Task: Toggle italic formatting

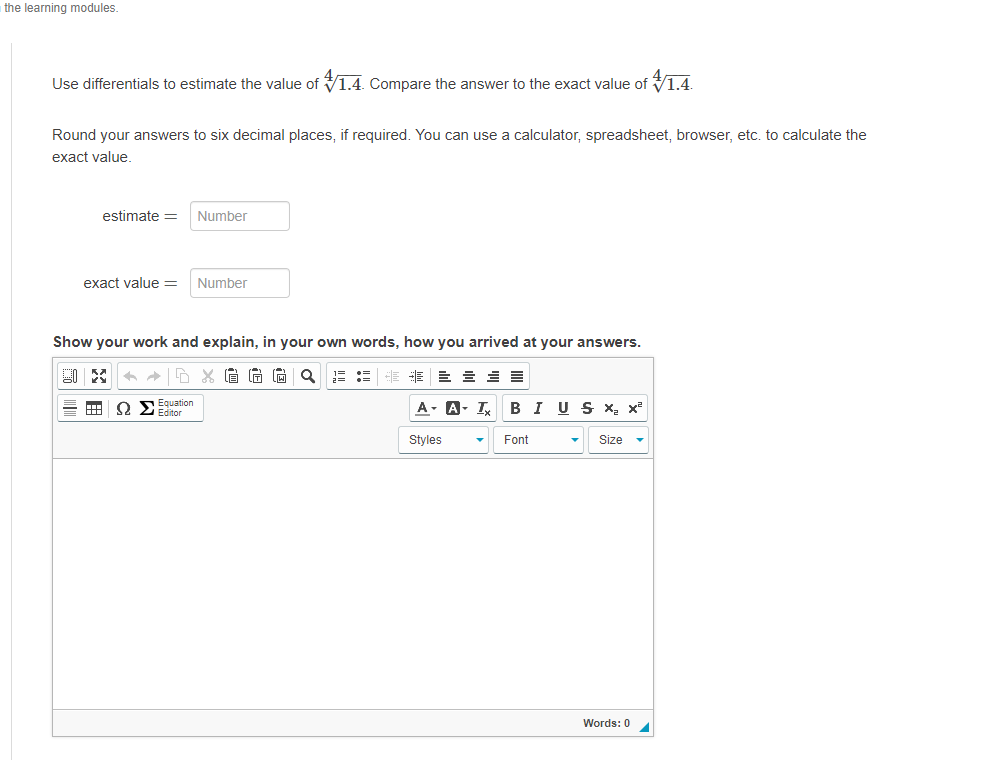Action: click(x=539, y=408)
